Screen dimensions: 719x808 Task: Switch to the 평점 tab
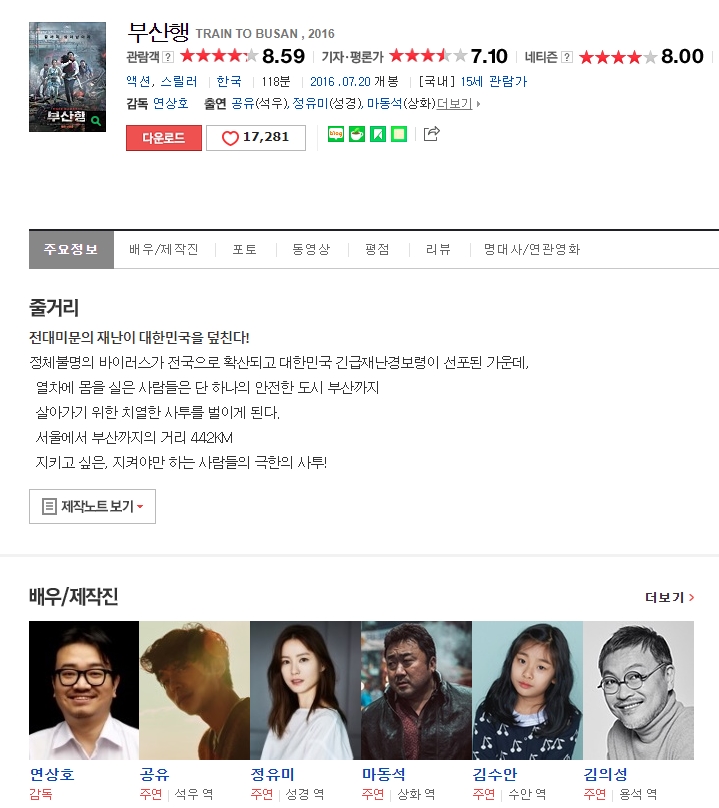click(x=377, y=249)
